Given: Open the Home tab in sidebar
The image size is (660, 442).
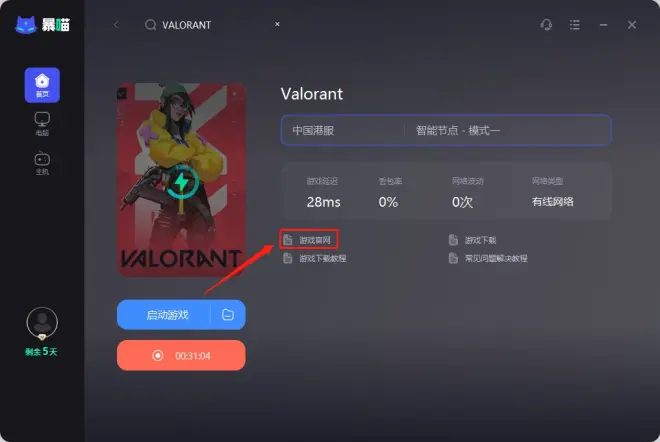Looking at the screenshot, I should [x=42, y=85].
